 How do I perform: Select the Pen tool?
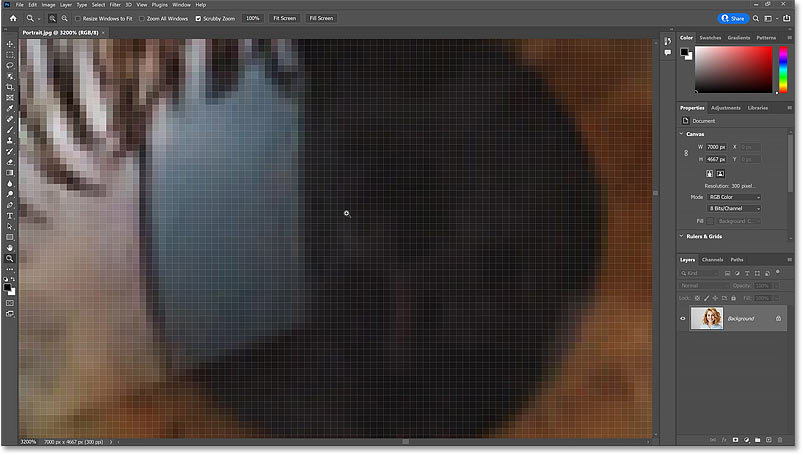coord(10,205)
